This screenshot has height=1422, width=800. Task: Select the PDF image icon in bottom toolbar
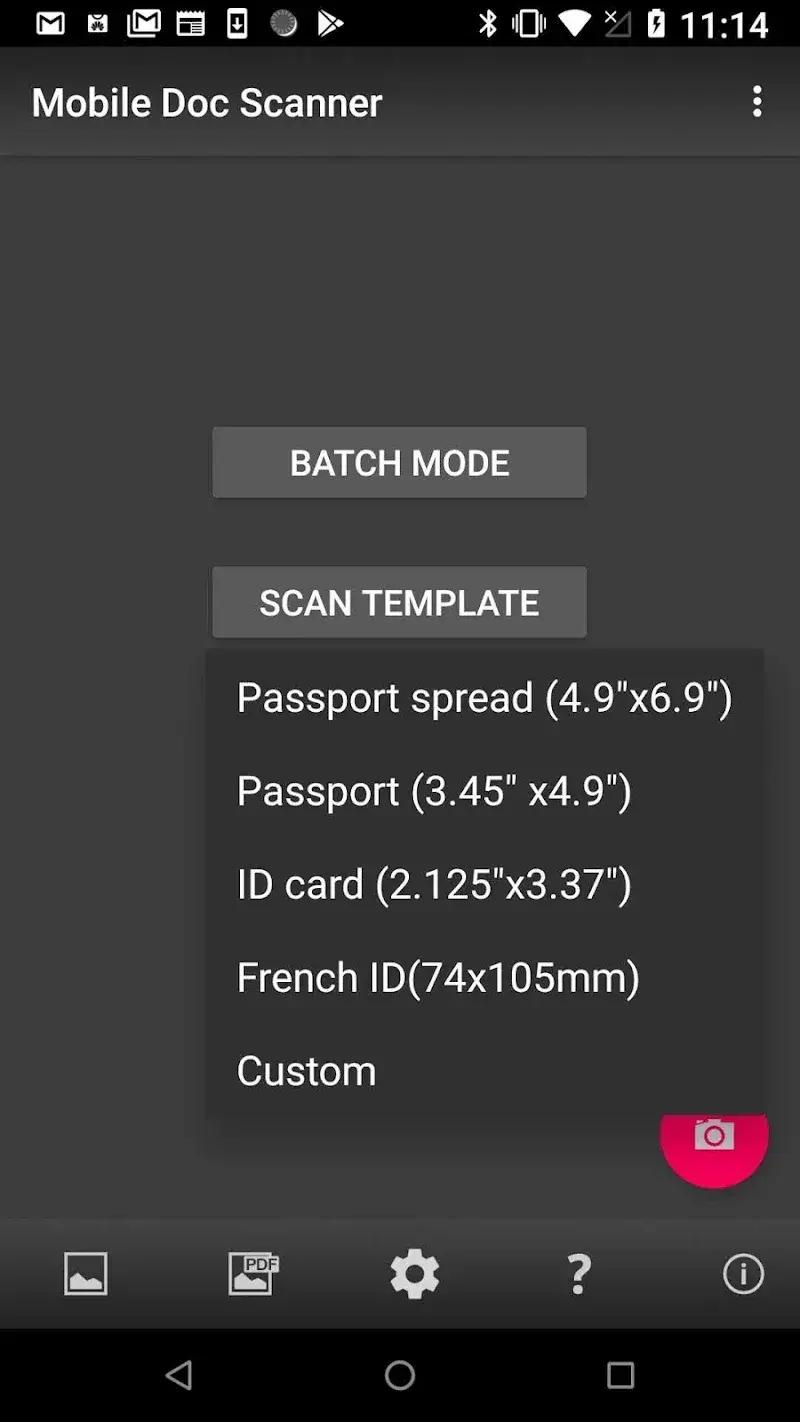click(x=251, y=1274)
